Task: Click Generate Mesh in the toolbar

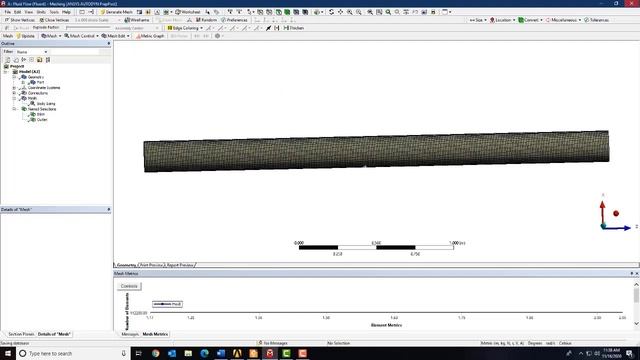Action: coord(116,12)
